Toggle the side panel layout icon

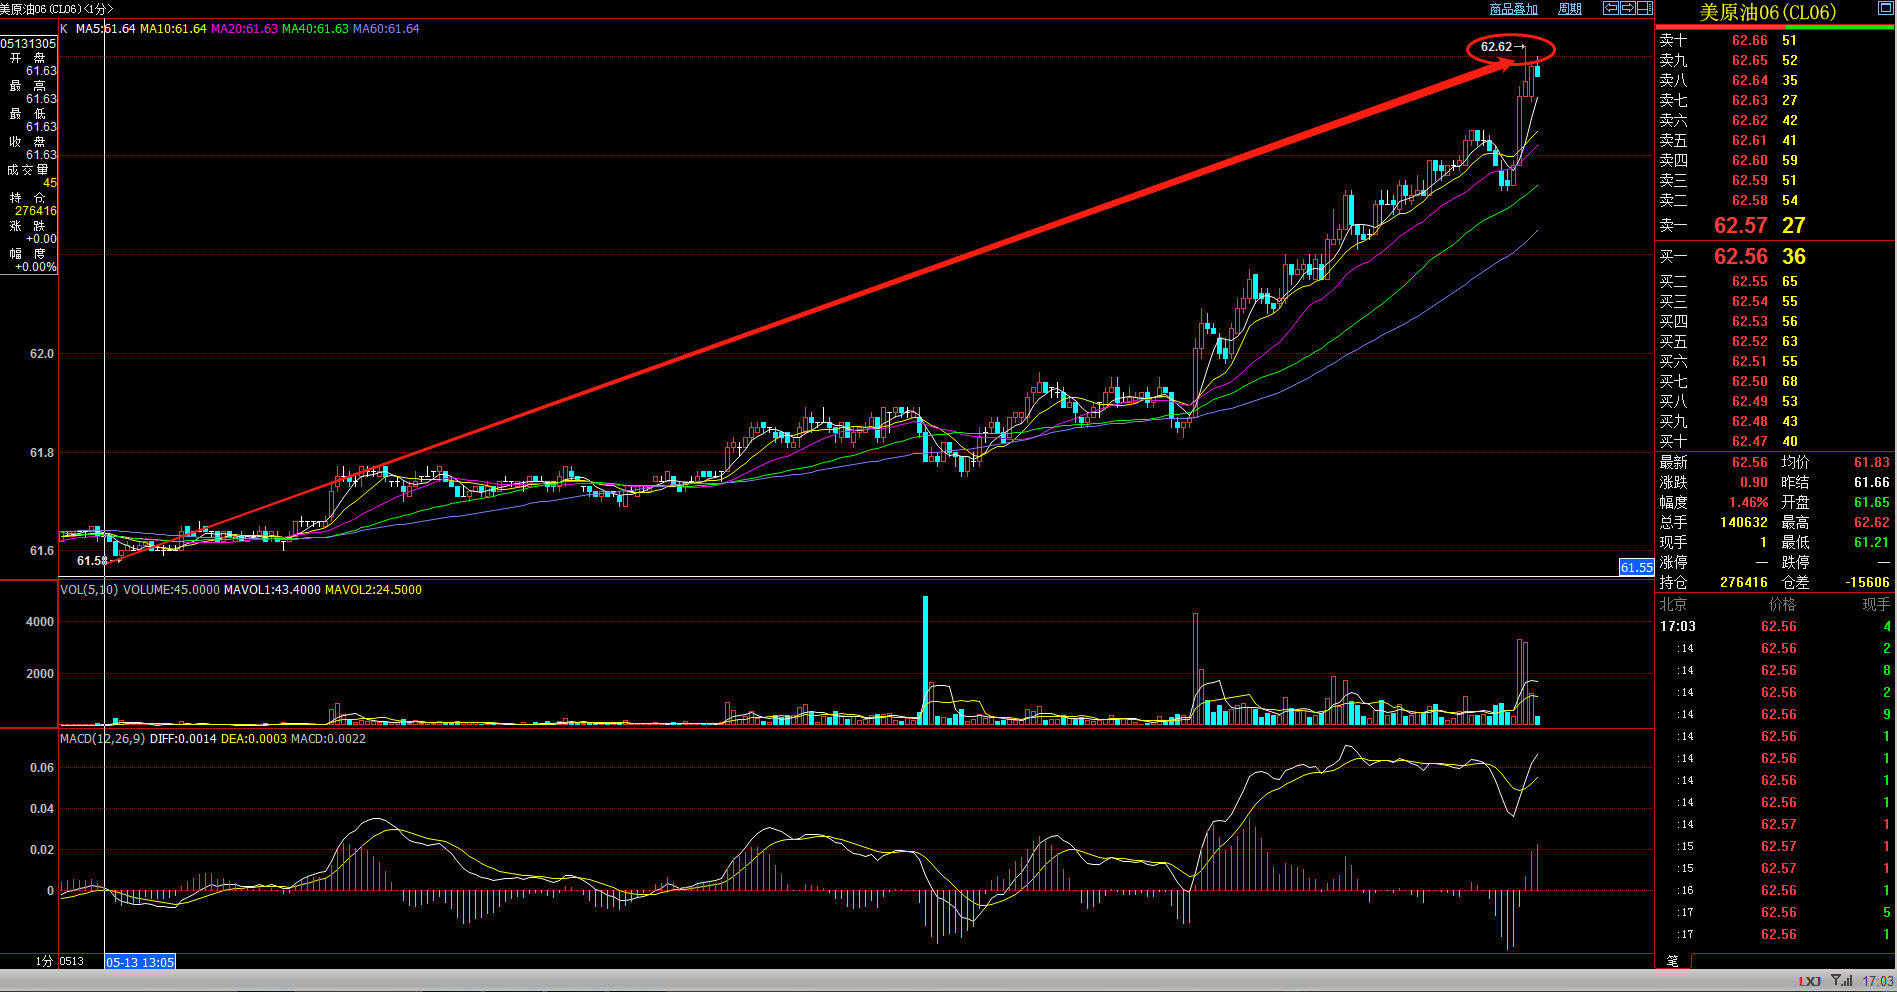point(1645,8)
